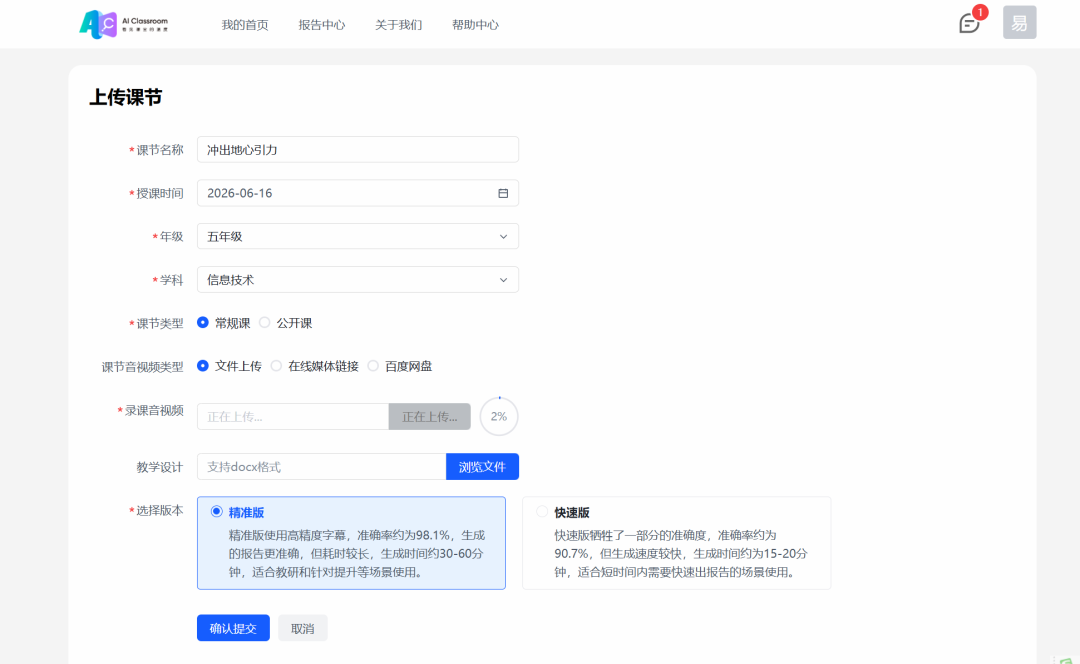Click the 授课时间 date field
The height and width of the screenshot is (664, 1080).
[357, 193]
